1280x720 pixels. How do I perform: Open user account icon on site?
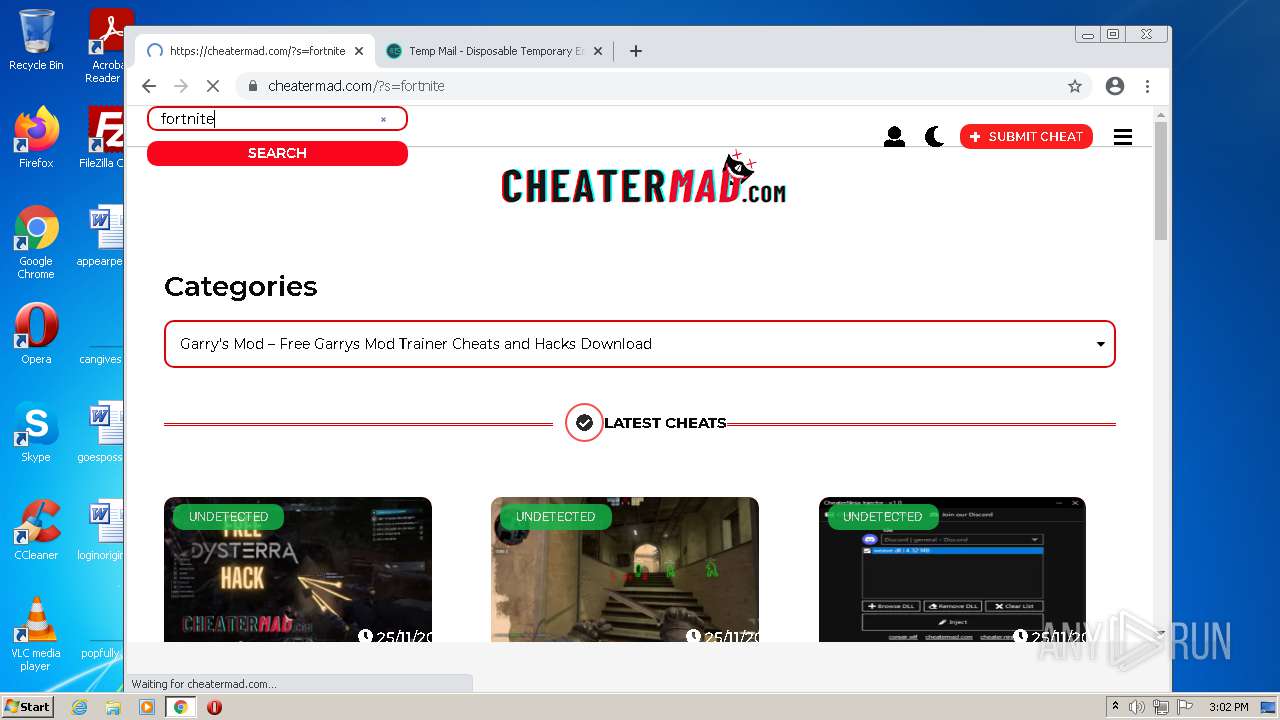(894, 137)
